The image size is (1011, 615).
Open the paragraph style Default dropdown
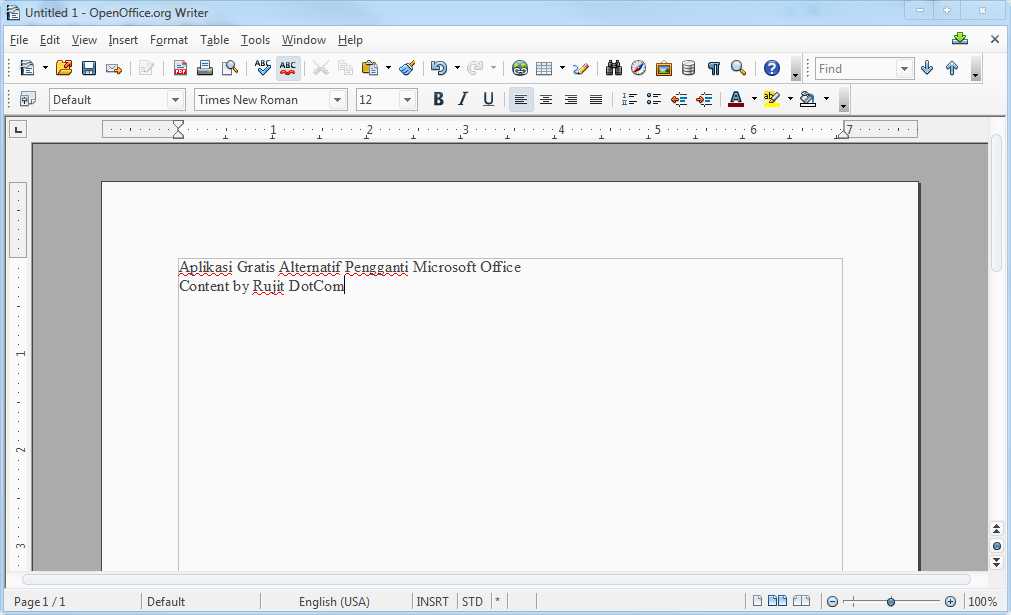point(175,100)
